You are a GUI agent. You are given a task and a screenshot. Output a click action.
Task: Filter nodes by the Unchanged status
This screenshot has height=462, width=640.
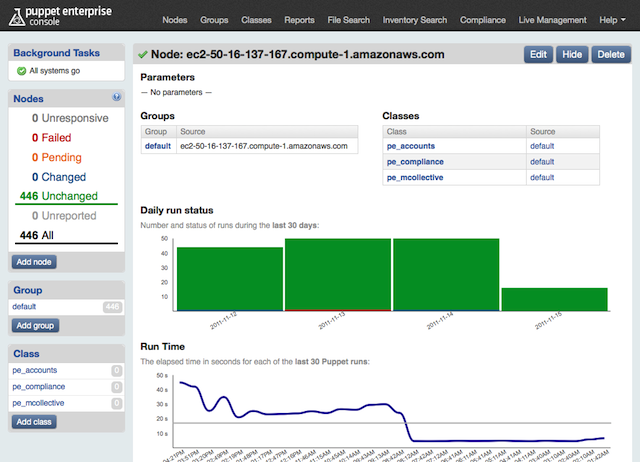[66, 196]
